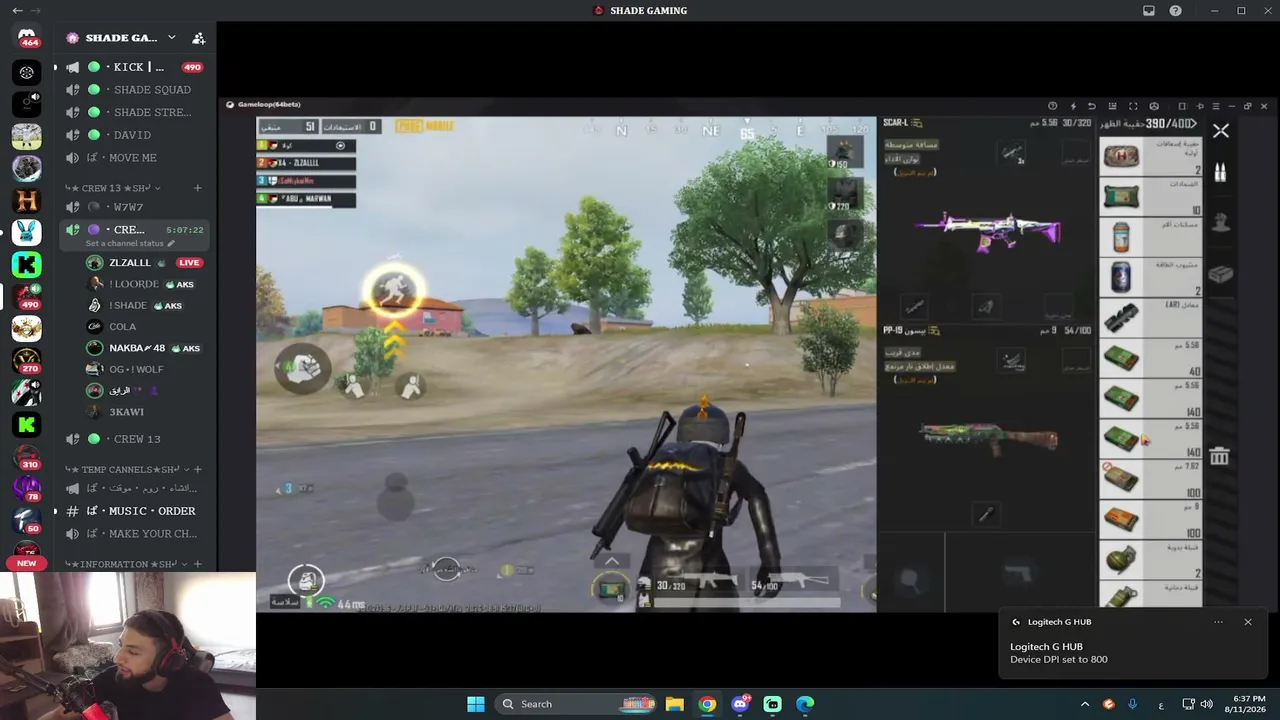Open the Discord inbox icon in title bar
Screen dimensions: 1280x720
pos(1149,11)
